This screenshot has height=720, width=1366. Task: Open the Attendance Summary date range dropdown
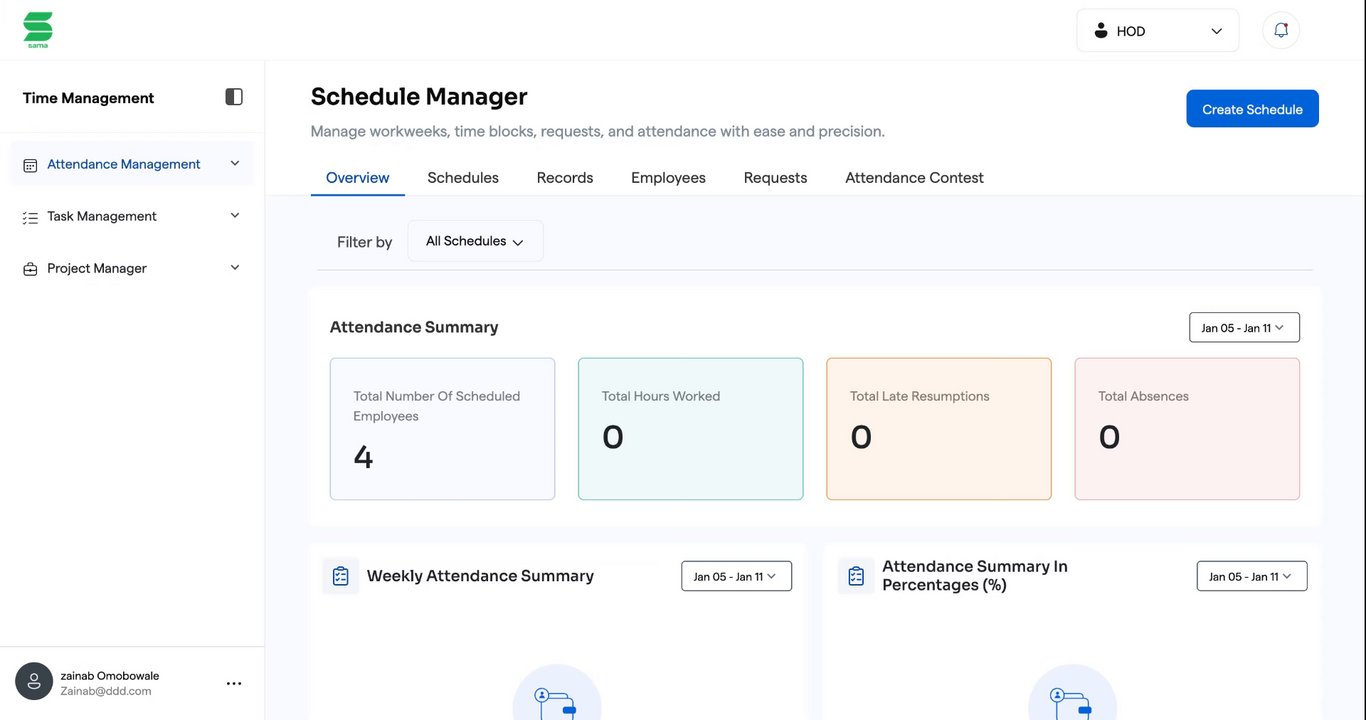[1244, 328]
